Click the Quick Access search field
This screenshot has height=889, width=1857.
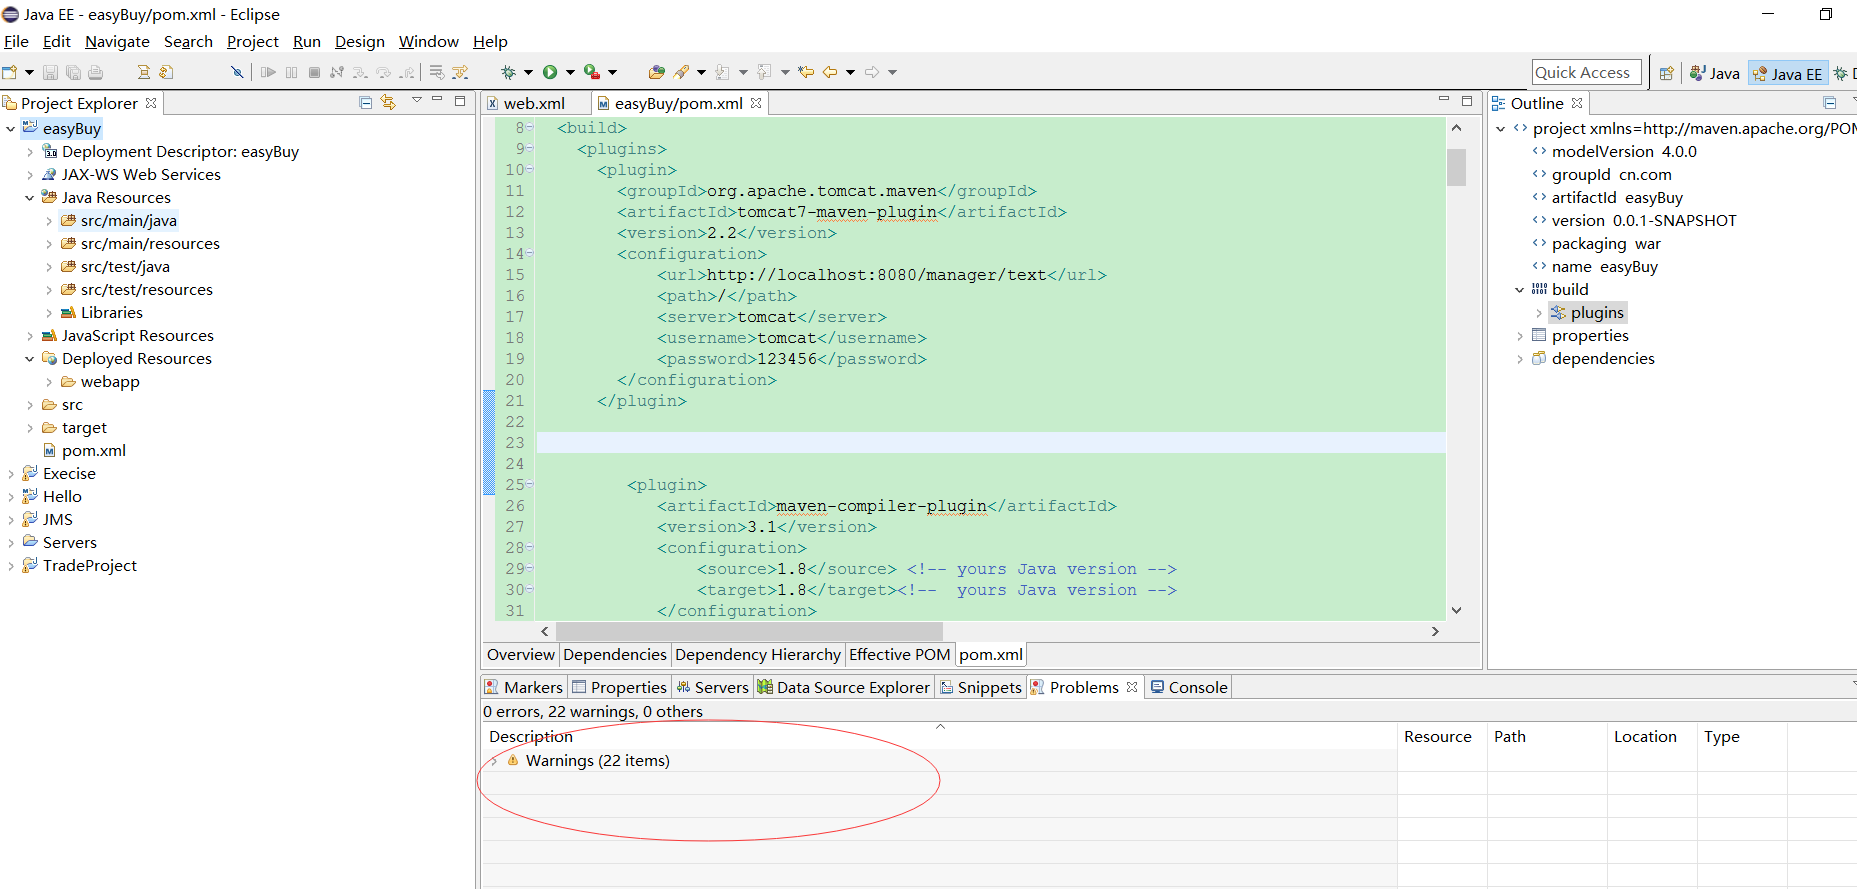tap(1586, 72)
